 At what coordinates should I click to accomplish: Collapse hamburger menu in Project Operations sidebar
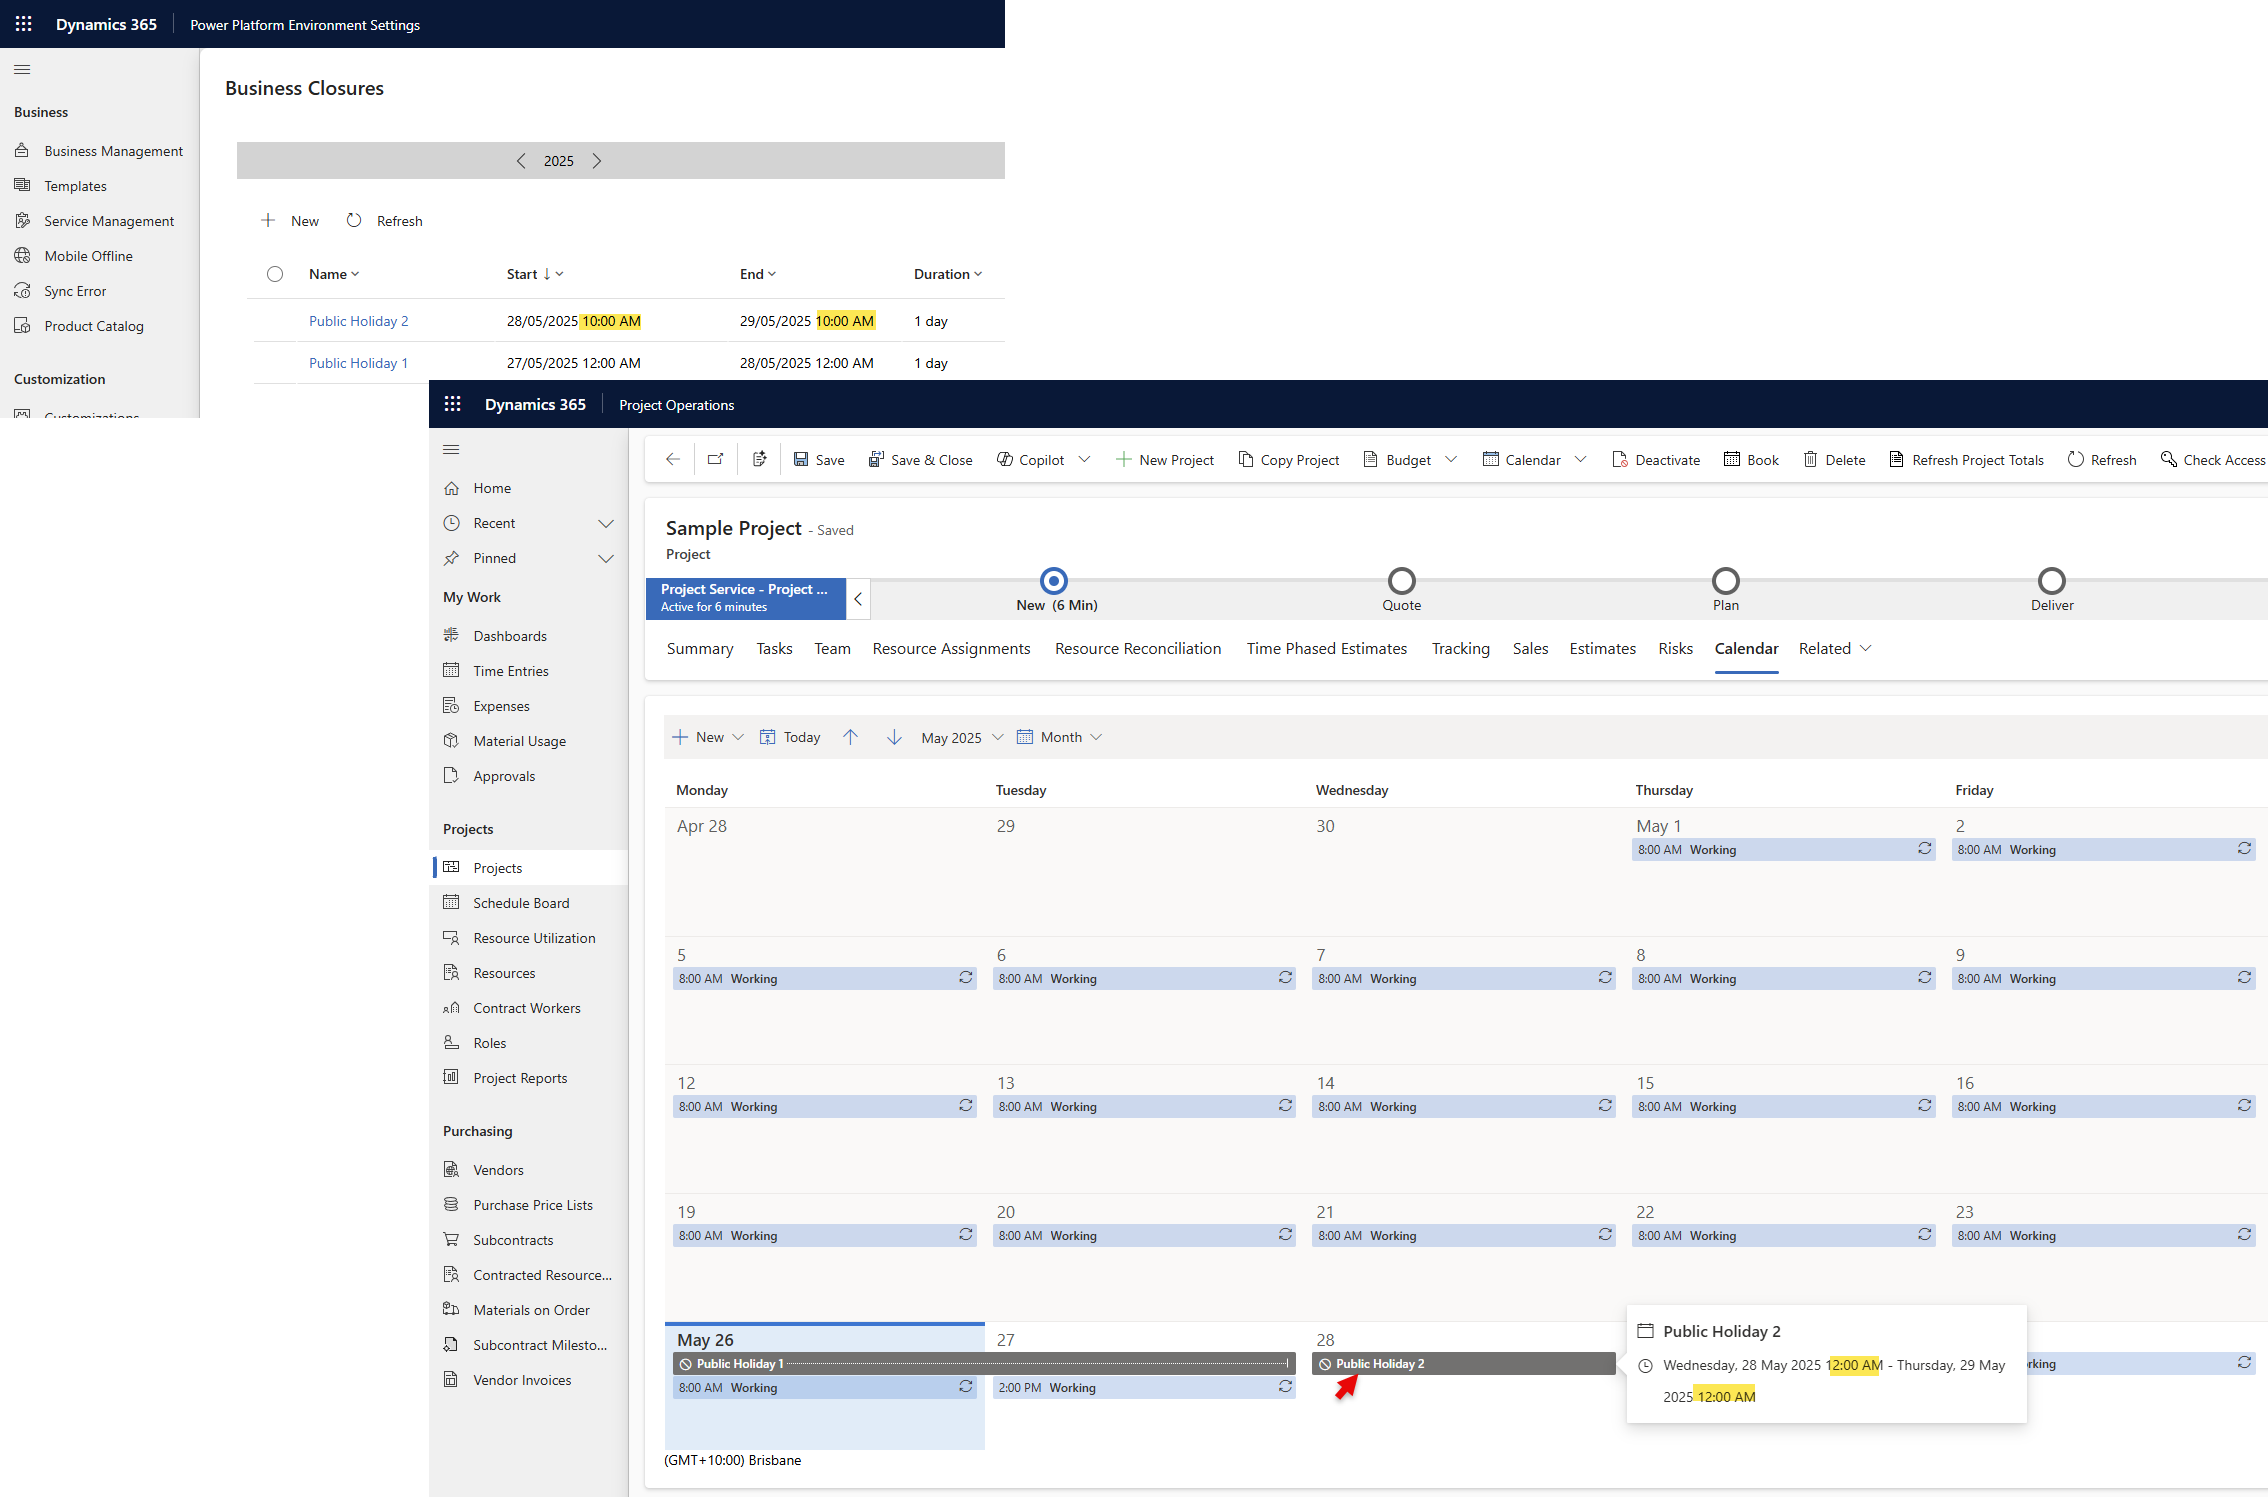[x=451, y=449]
